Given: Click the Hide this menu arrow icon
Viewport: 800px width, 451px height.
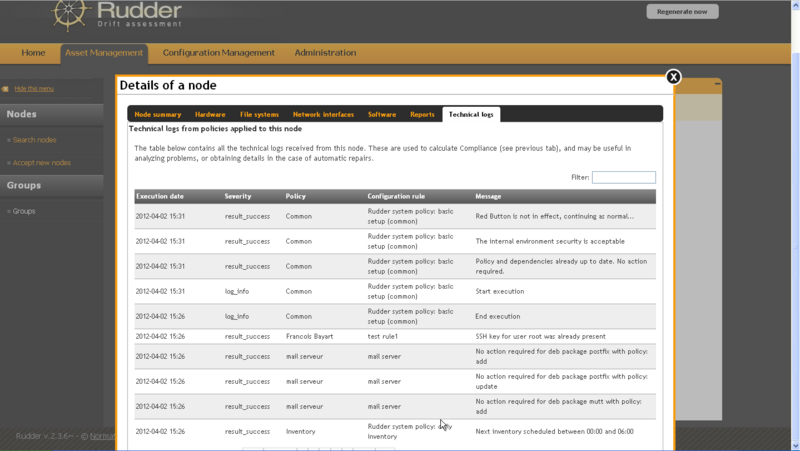Looking at the screenshot, I should [5, 89].
